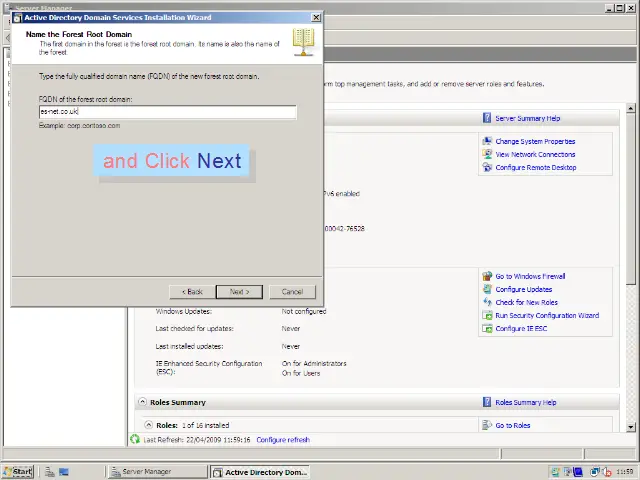Switch to Server Manager taskbar button
640x480 pixels.
(x=158, y=472)
